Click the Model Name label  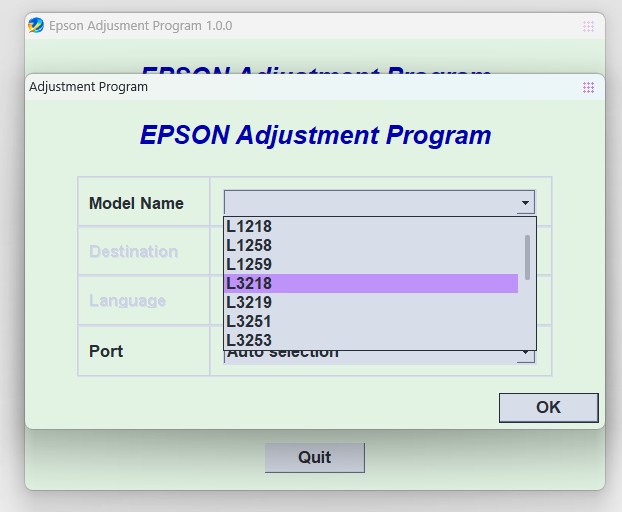coord(136,203)
